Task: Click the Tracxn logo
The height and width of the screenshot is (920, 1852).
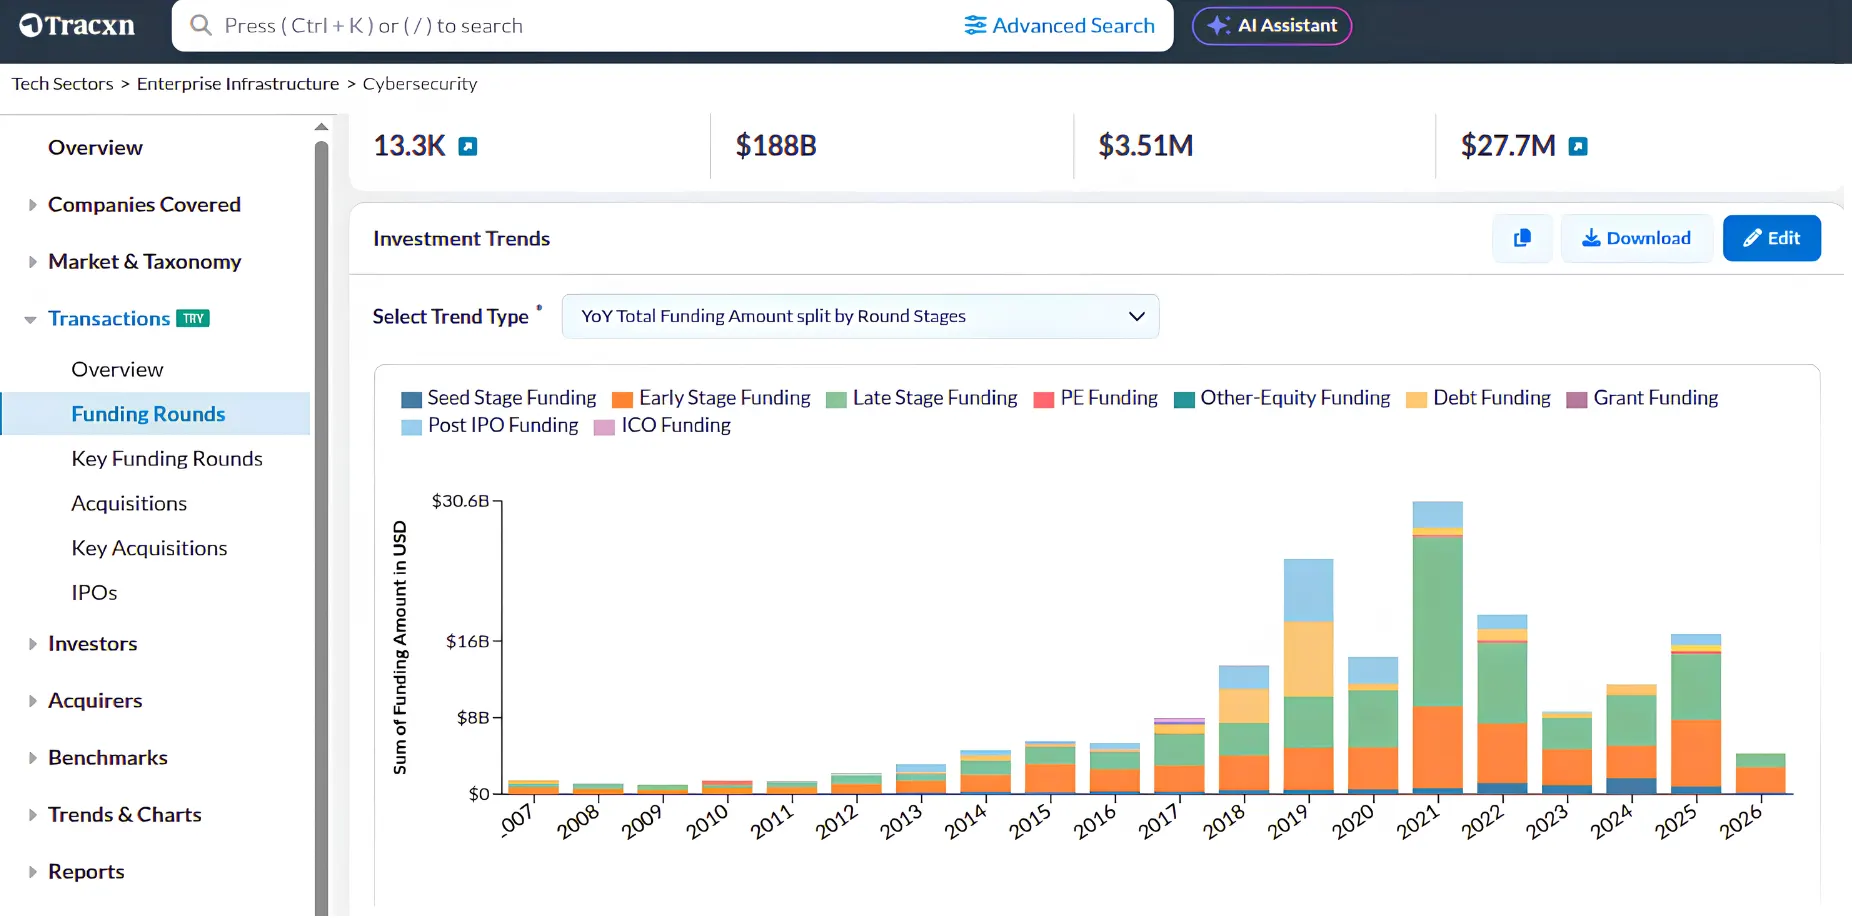Action: [x=77, y=26]
